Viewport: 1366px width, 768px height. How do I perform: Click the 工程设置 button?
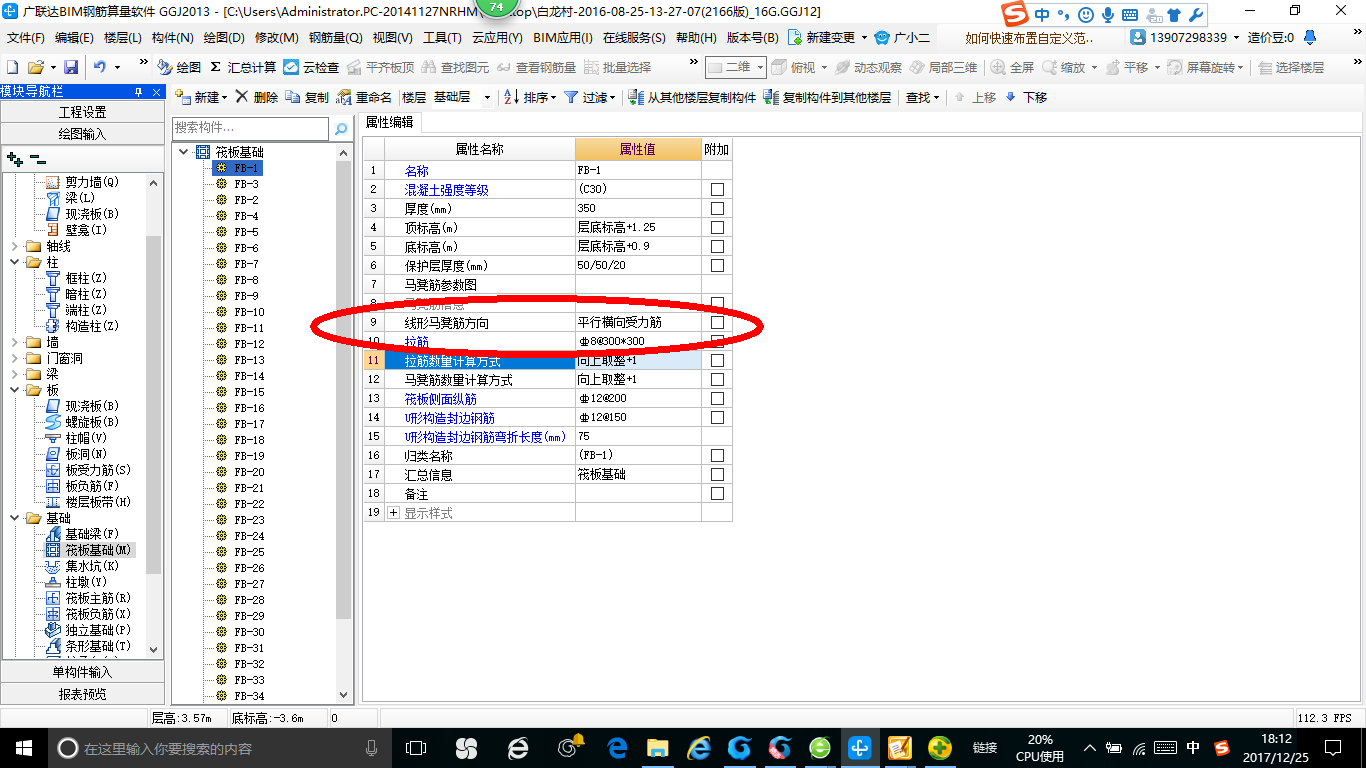[x=82, y=112]
